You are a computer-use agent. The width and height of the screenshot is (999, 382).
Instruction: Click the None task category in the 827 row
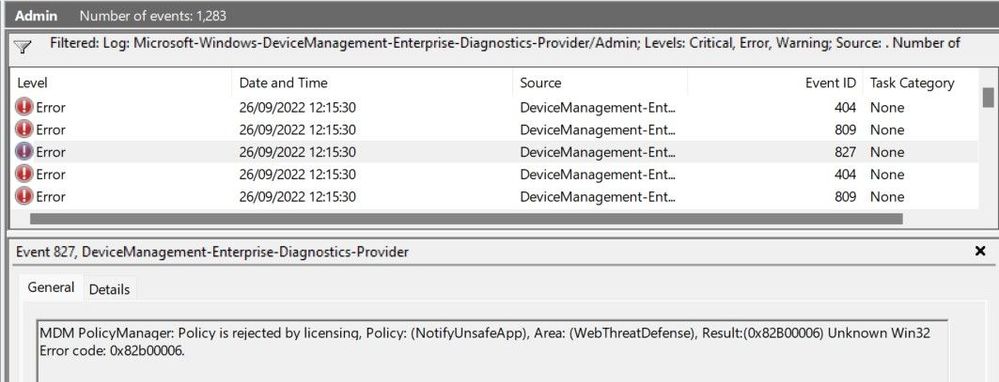coord(887,152)
